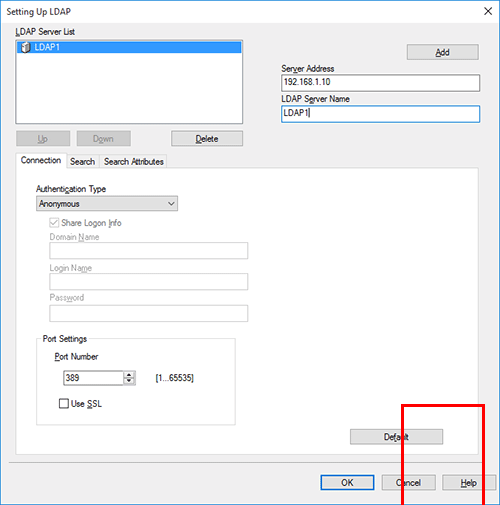Screen dimensions: 500x505
Task: Expand the Authentication Type dropdown
Action: 107,203
